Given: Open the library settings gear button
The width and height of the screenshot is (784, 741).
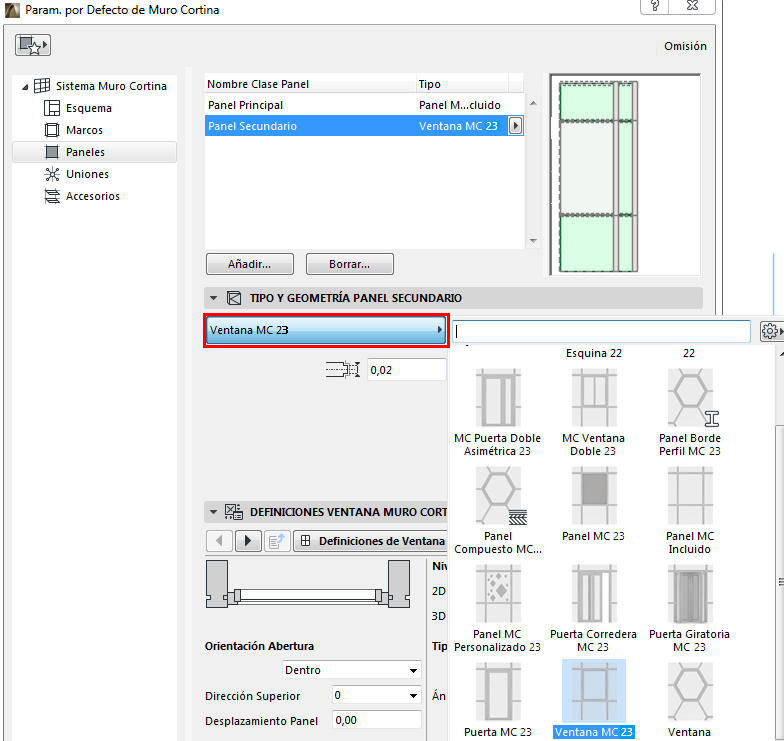Looking at the screenshot, I should [x=771, y=331].
